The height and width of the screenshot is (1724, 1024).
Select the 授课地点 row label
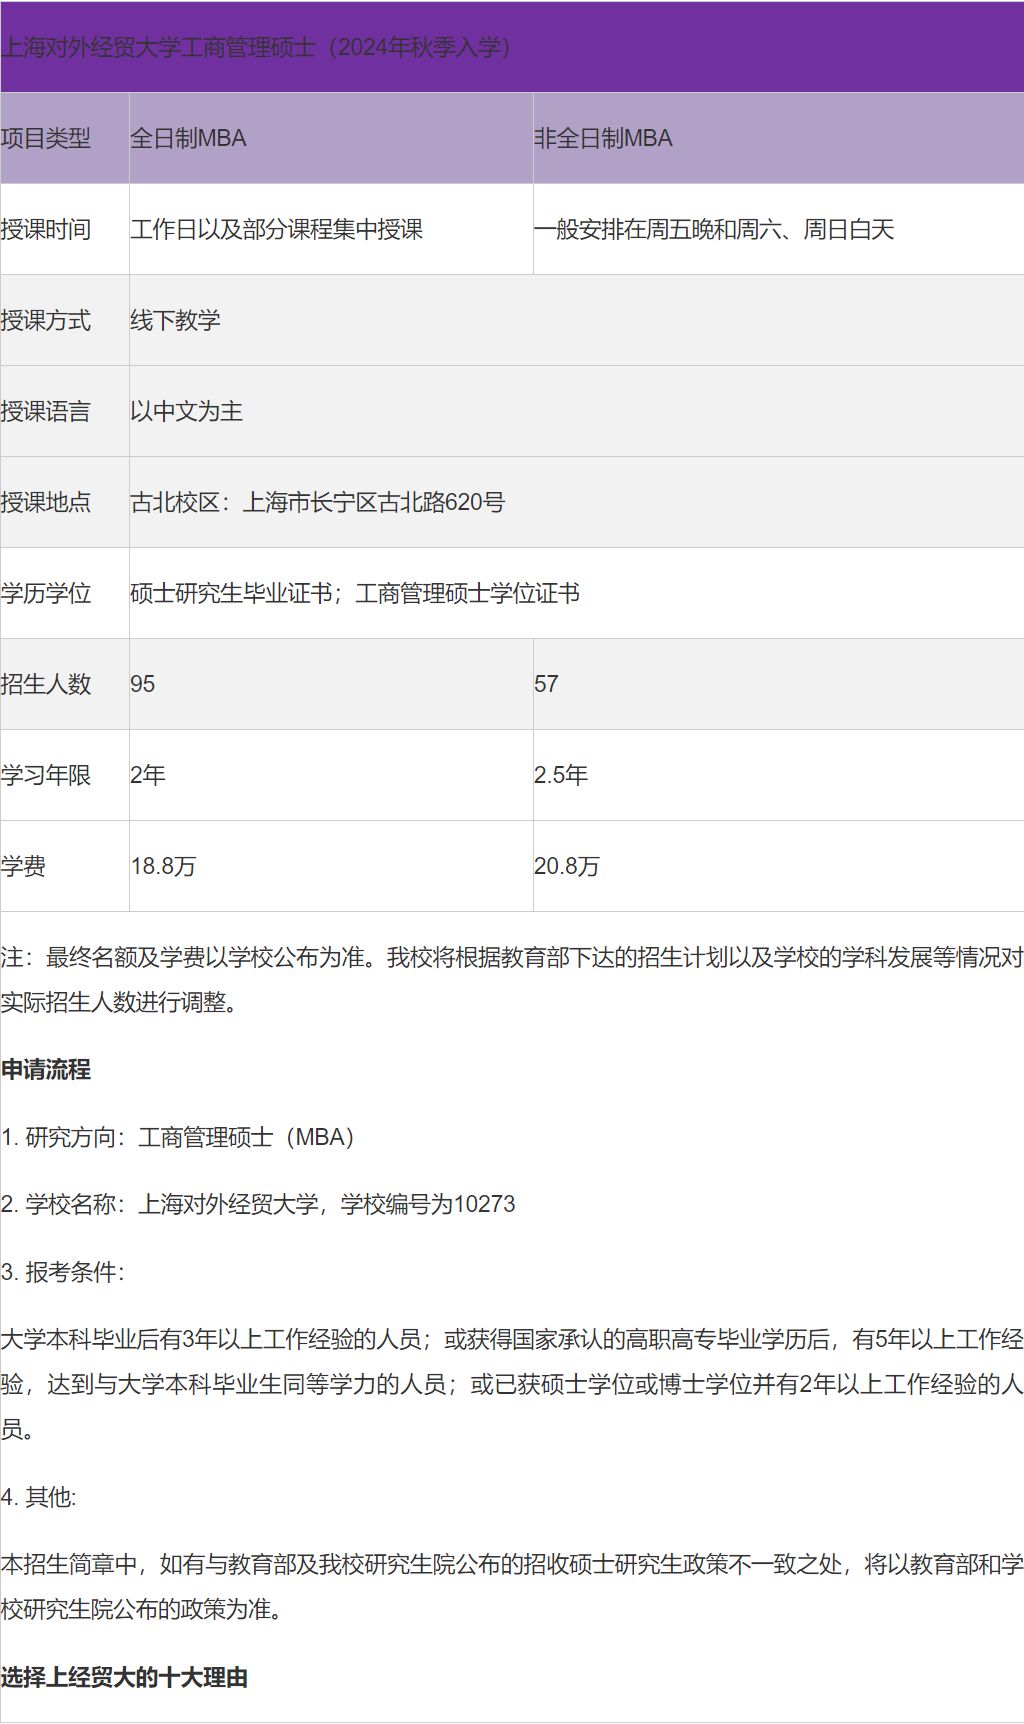65,502
